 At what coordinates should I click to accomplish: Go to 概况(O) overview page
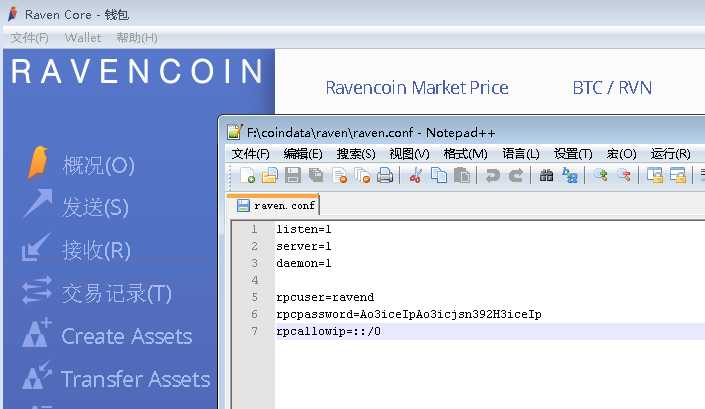(x=98, y=166)
